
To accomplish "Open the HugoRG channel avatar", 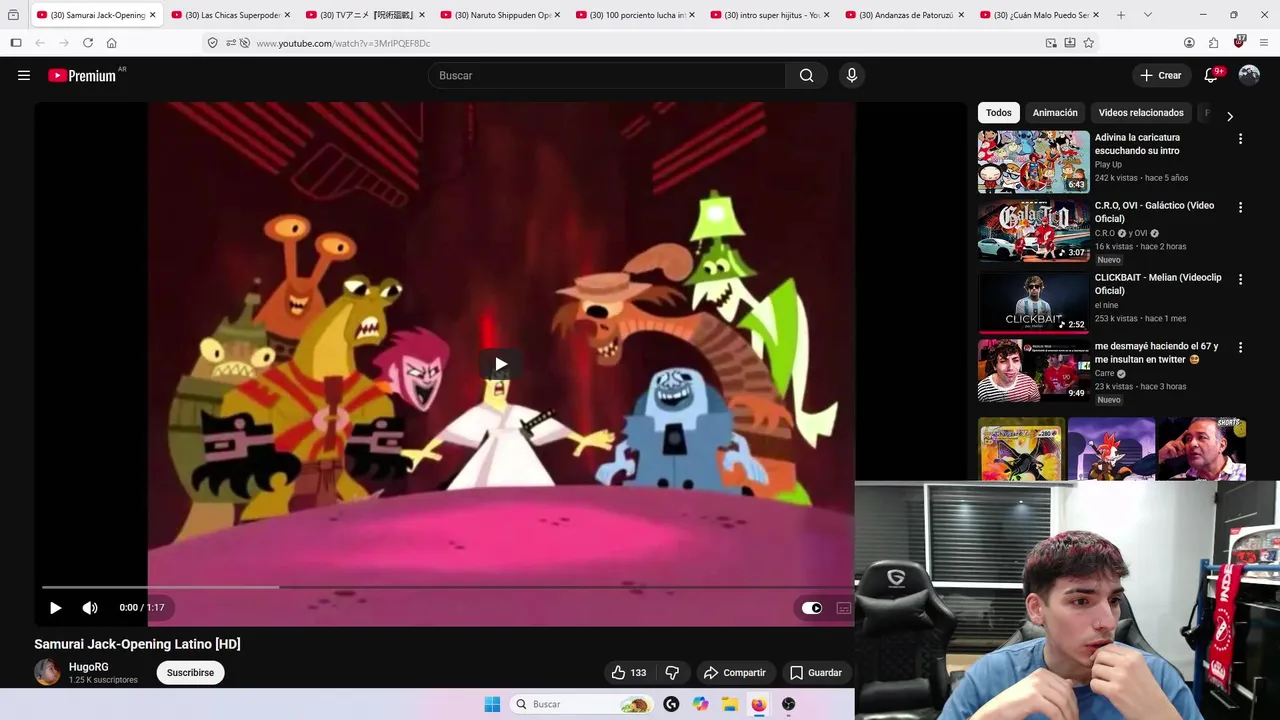I will 47,672.
